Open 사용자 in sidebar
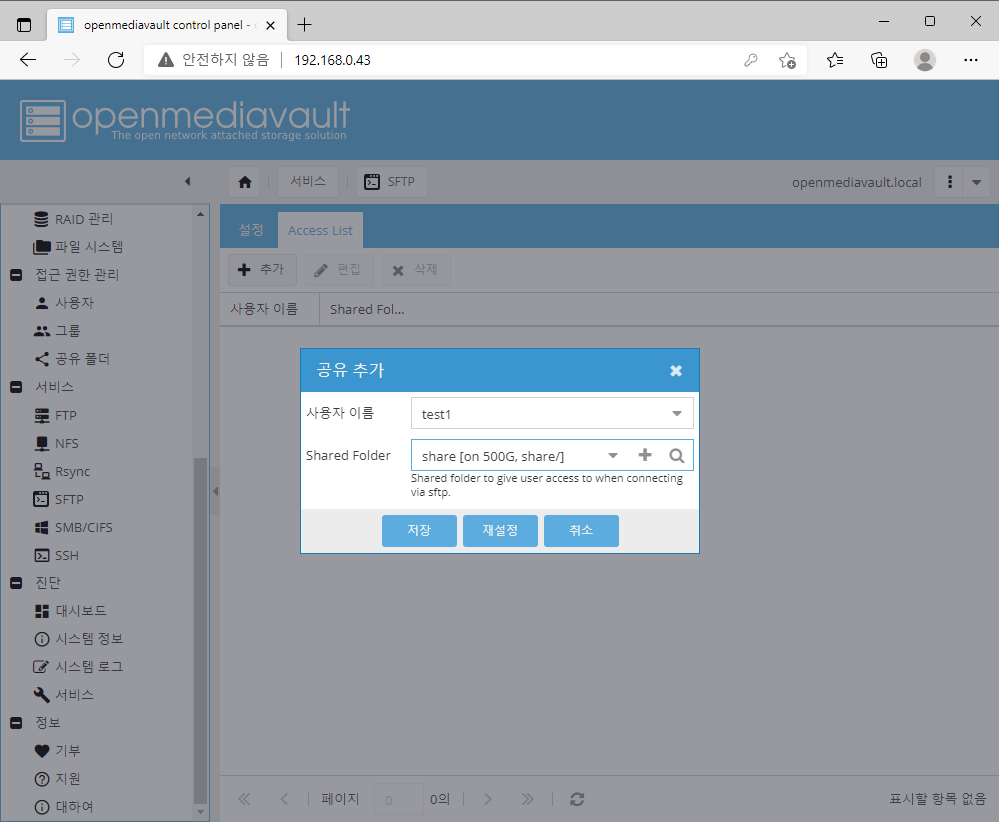The width and height of the screenshot is (999, 822). point(64,303)
